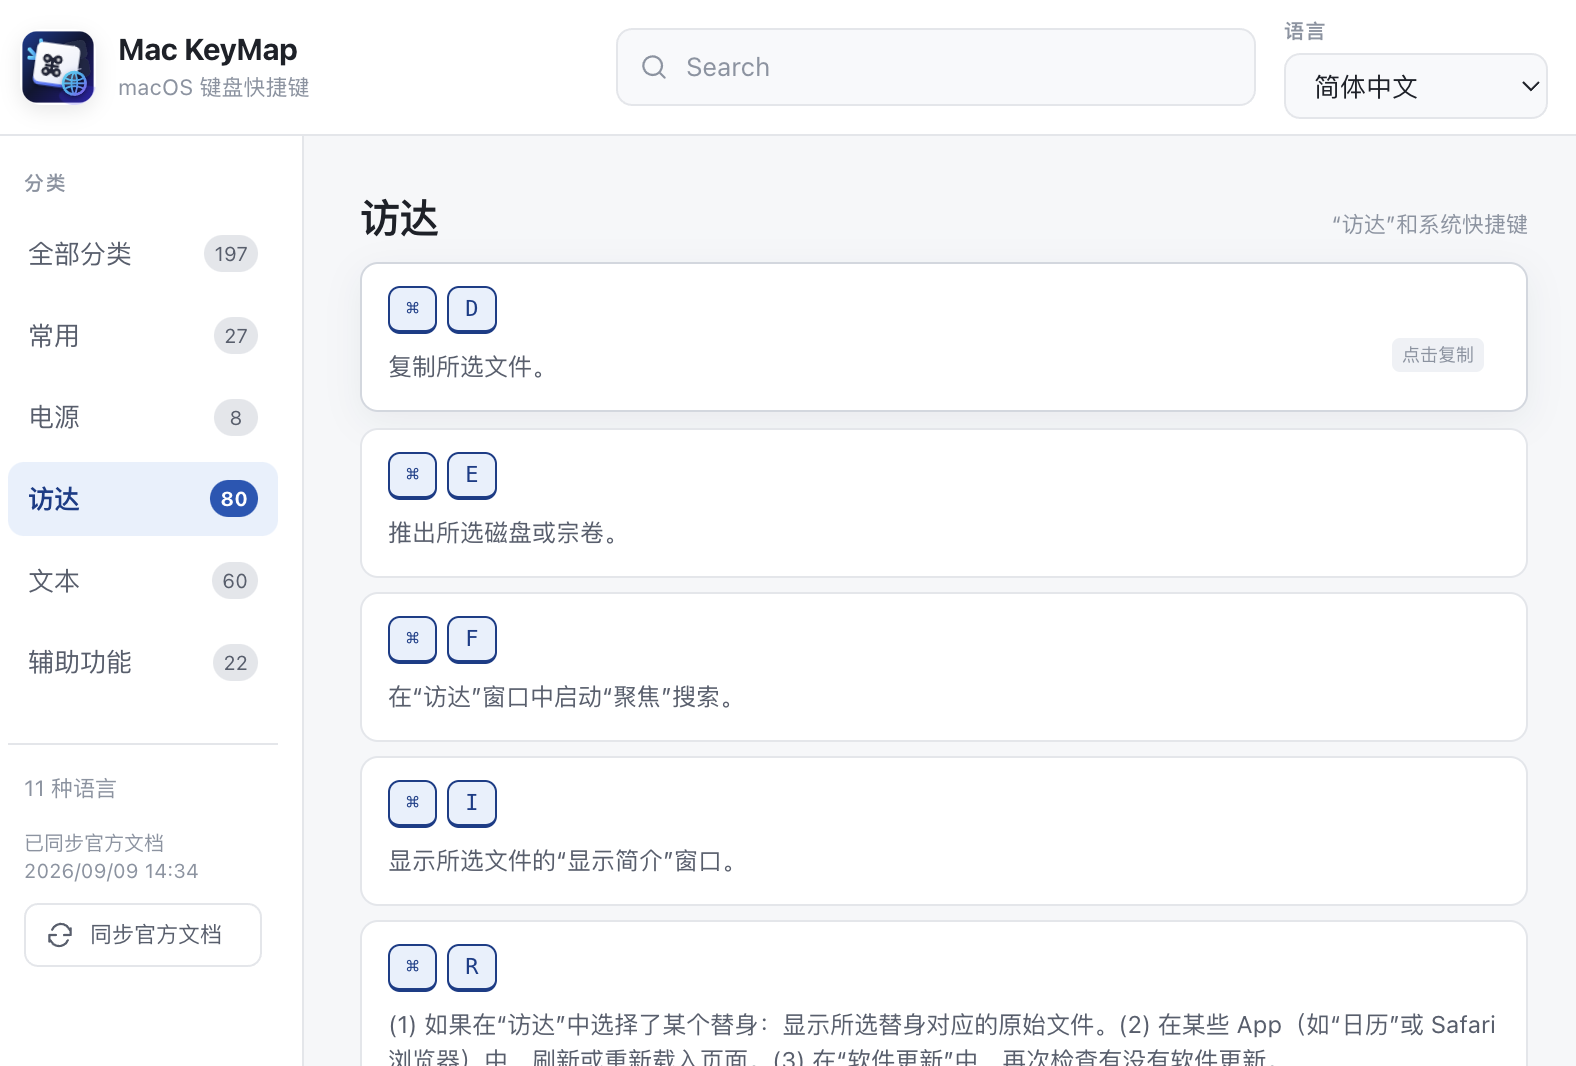Click the 60 count badge

[235, 581]
